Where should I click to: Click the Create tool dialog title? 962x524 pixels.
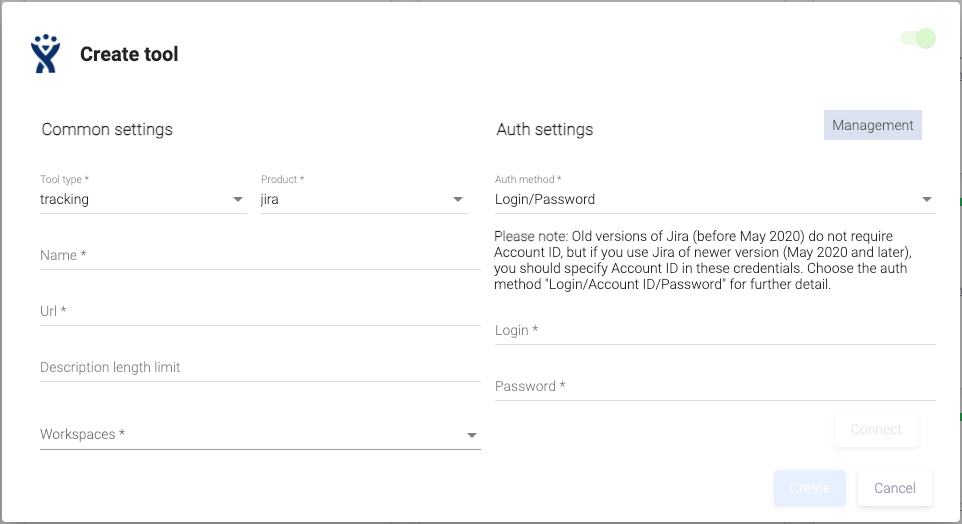(x=129, y=54)
